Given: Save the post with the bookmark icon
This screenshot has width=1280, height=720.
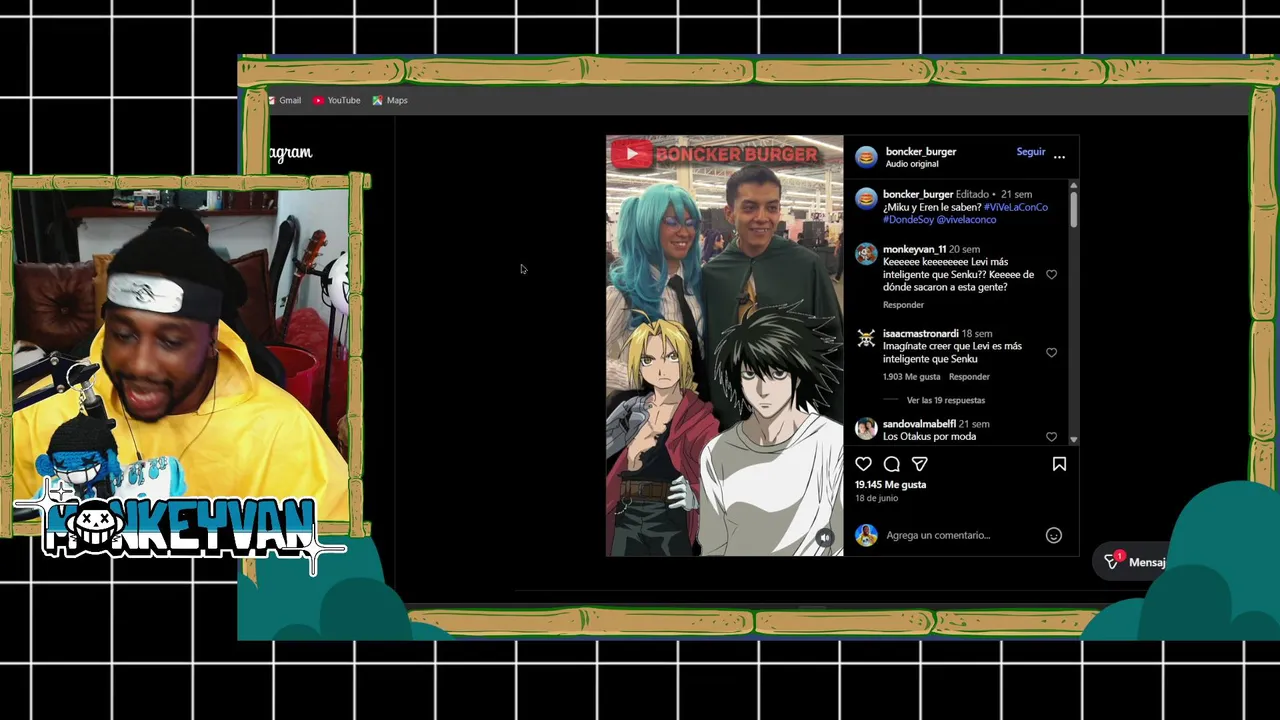Looking at the screenshot, I should point(1059,464).
